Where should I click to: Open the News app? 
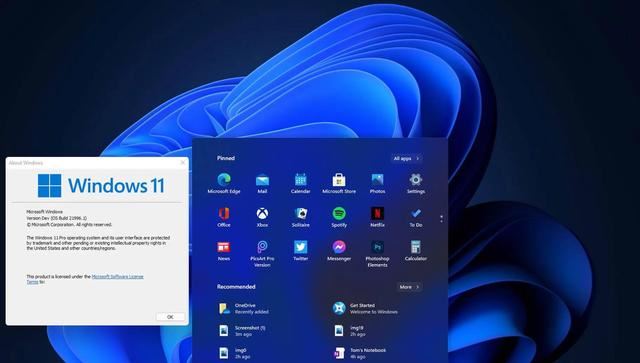[x=224, y=250]
